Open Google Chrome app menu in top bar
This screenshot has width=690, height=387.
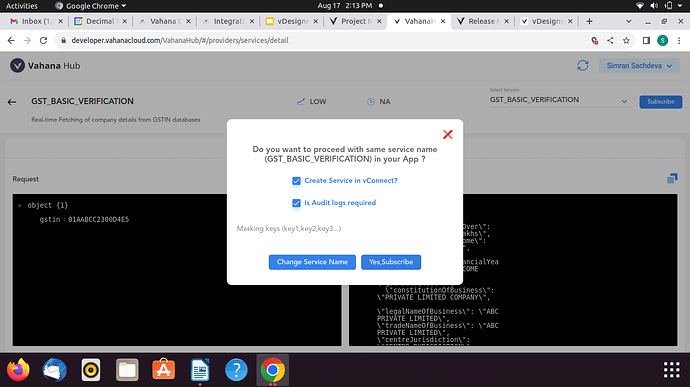[90, 6]
